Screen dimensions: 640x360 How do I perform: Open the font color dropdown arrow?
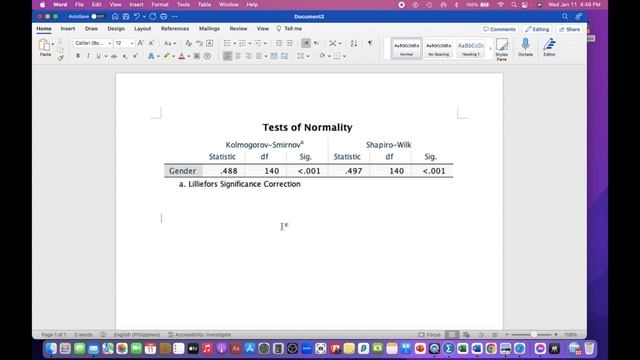[189, 56]
